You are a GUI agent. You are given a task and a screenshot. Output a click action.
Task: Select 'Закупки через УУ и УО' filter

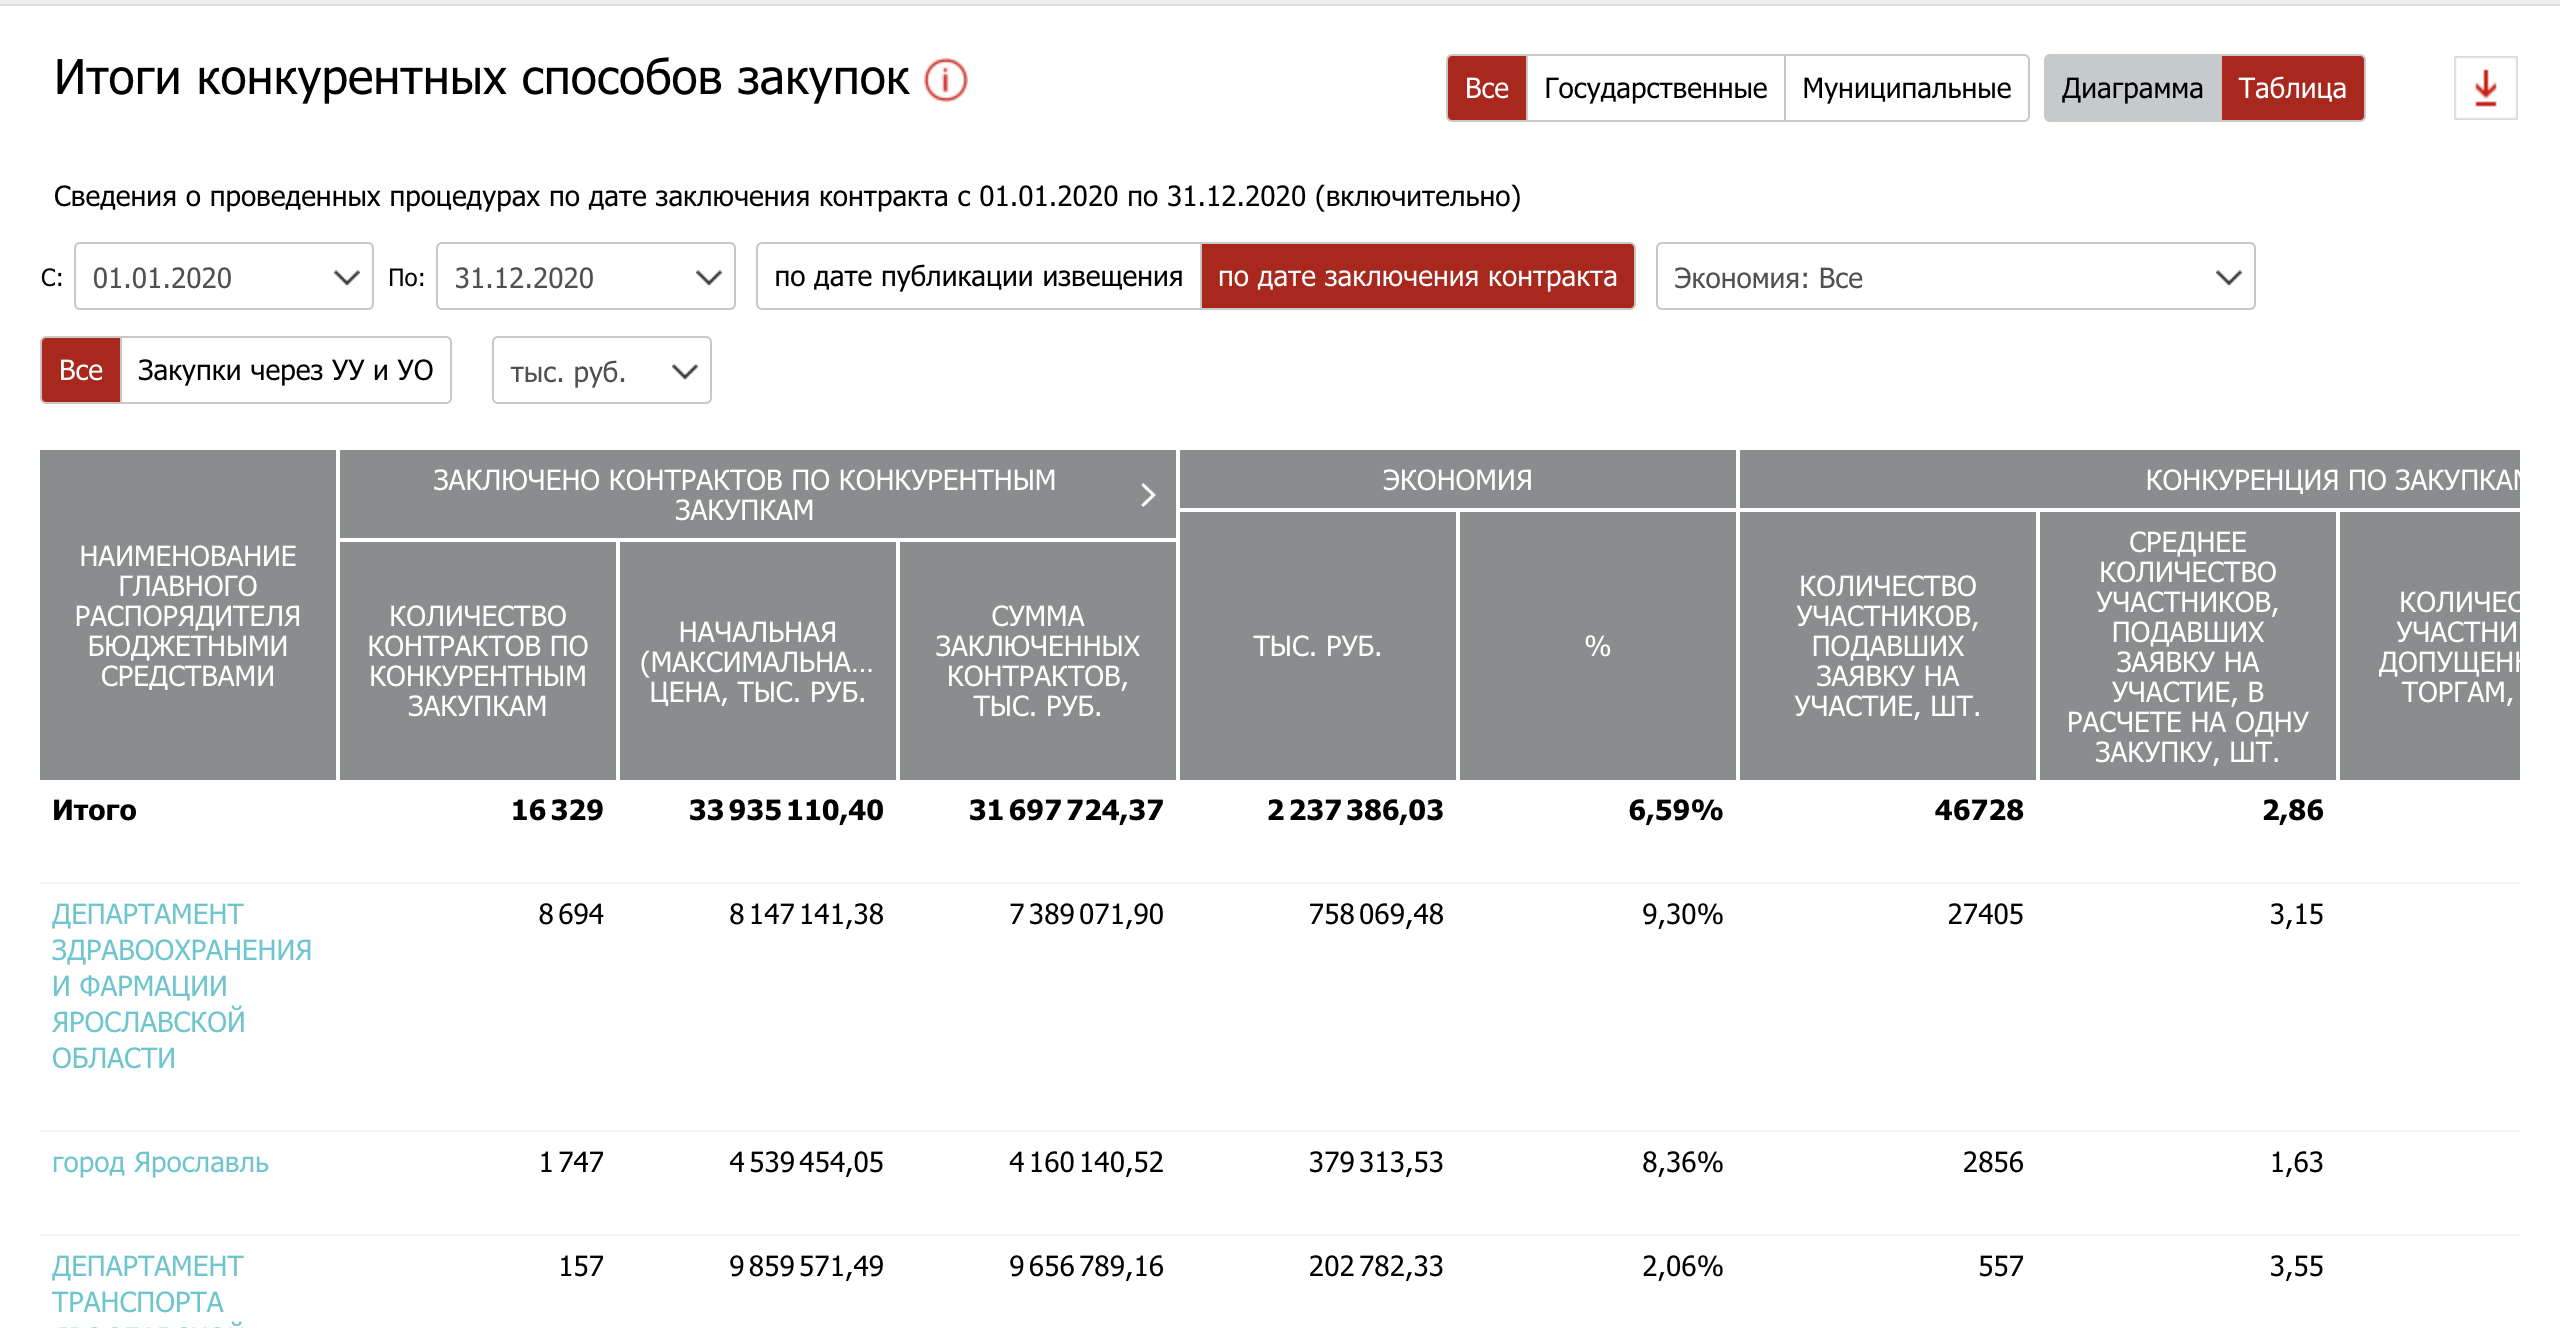285,370
